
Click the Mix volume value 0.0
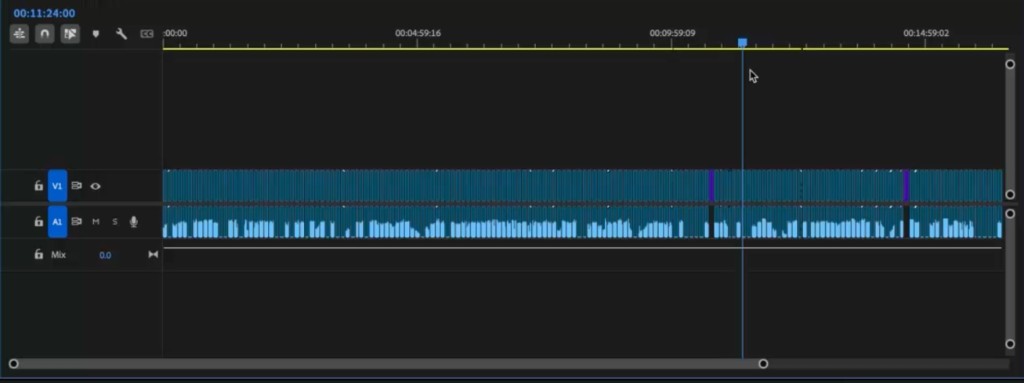pyautogui.click(x=105, y=255)
